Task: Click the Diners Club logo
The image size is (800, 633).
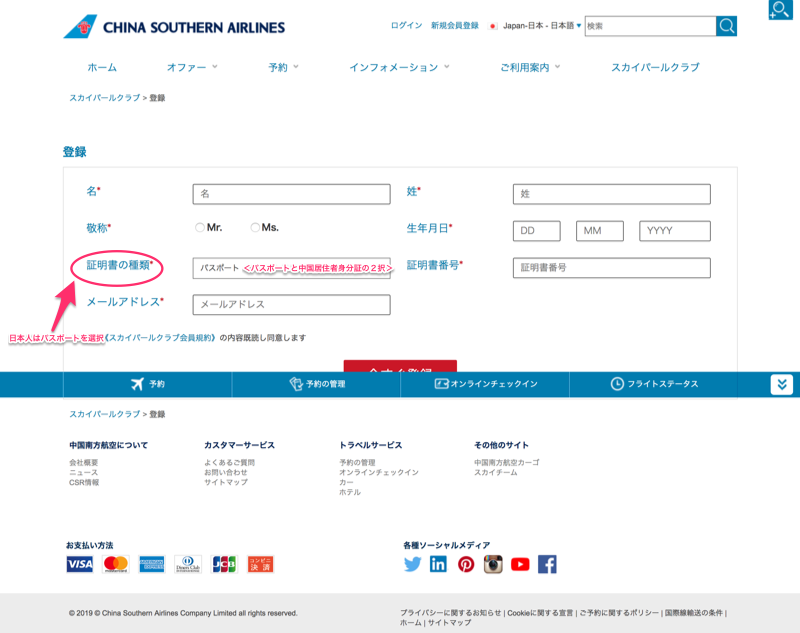Action: click(188, 564)
